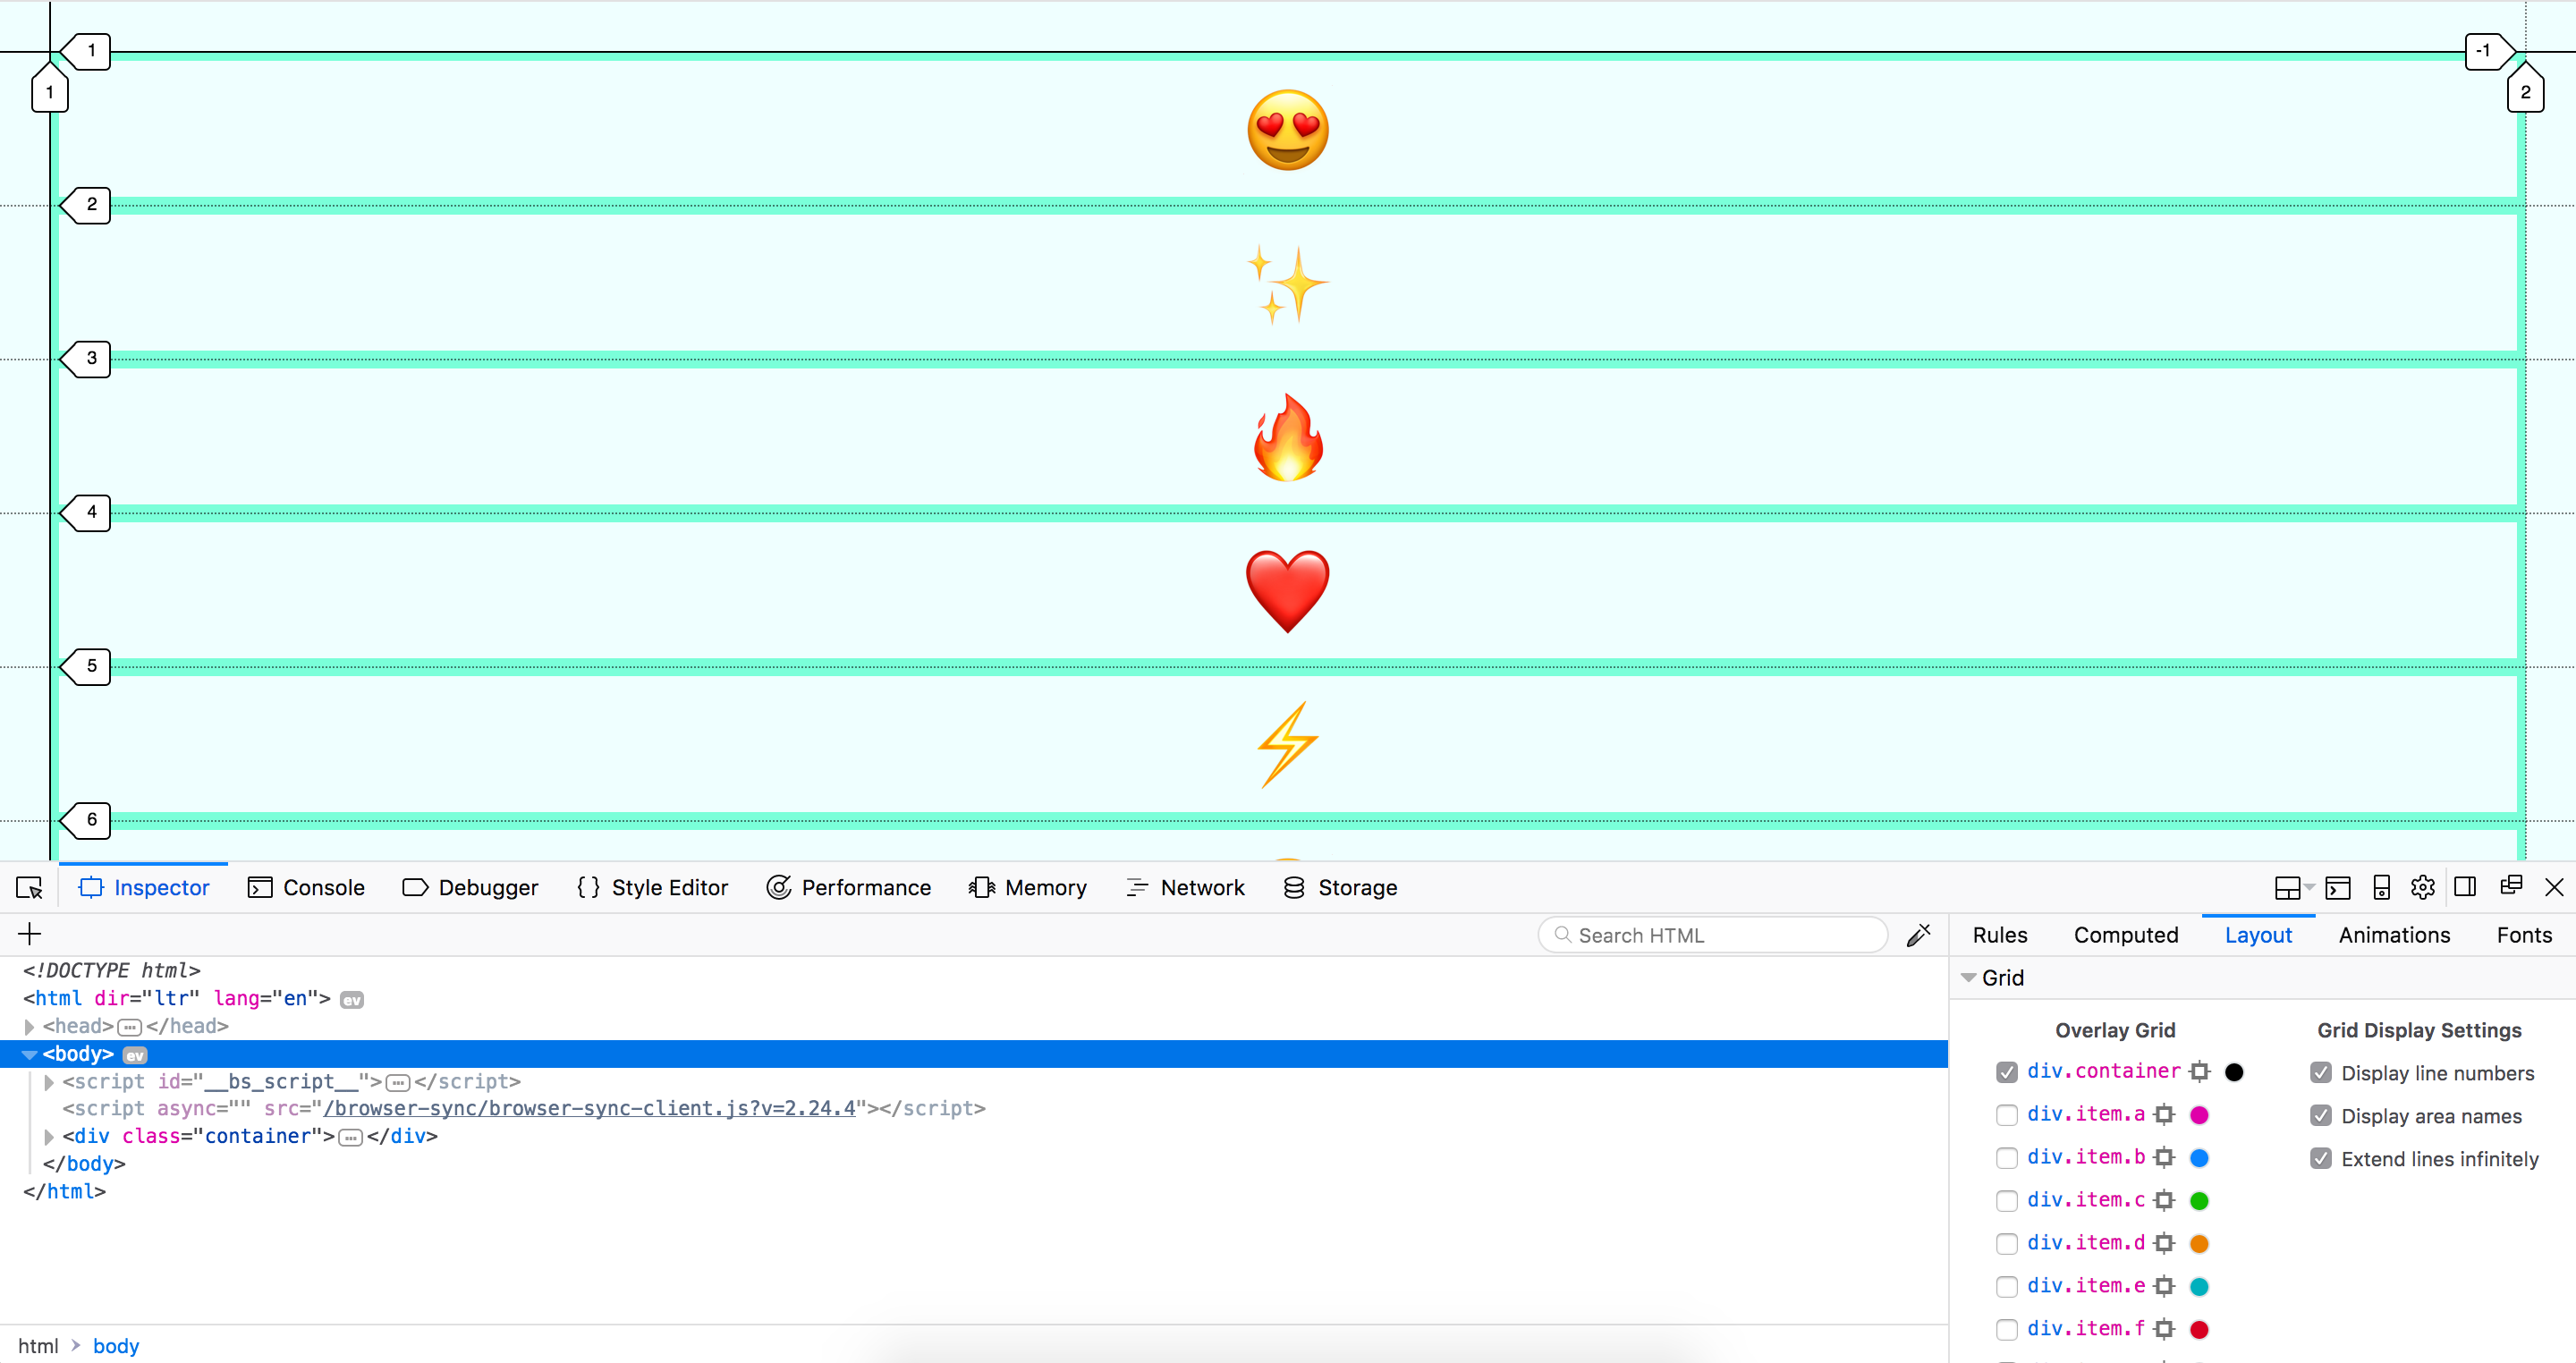The width and height of the screenshot is (2576, 1363).
Task: Toggle Display area names checkbox
Action: tap(2324, 1116)
